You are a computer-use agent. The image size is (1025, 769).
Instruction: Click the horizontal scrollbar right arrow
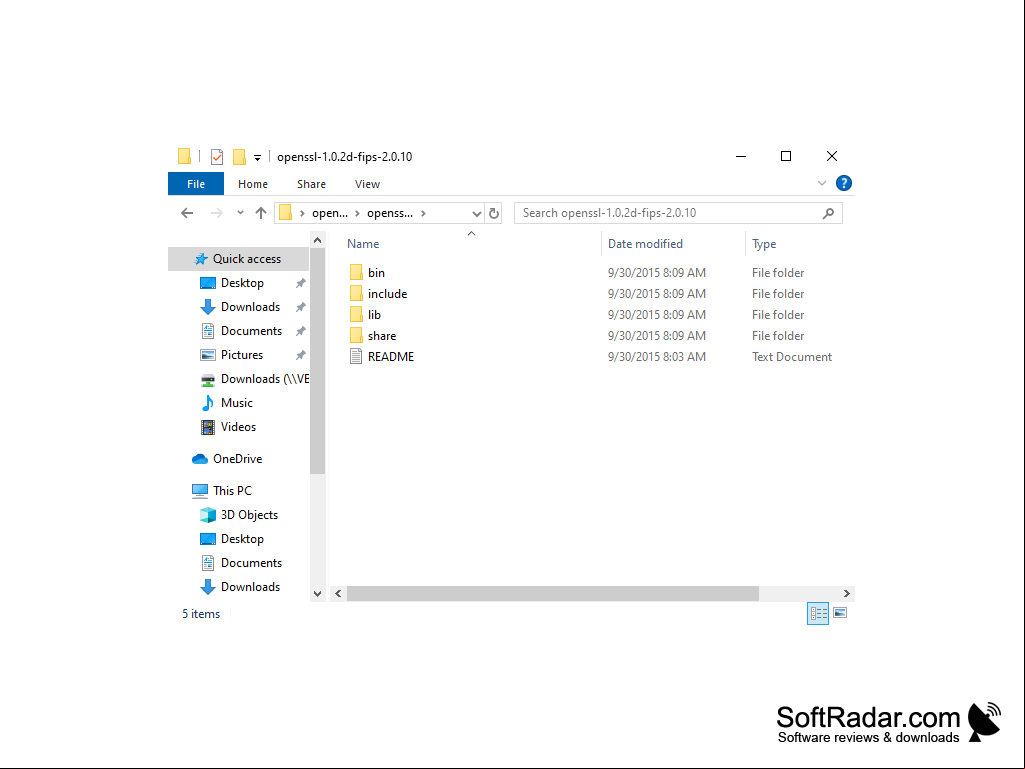847,594
